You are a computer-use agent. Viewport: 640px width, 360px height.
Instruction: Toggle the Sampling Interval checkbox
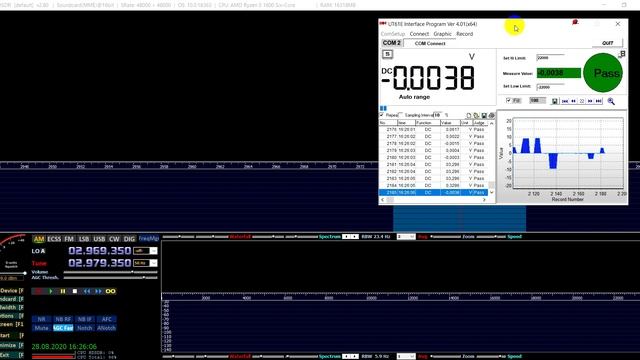[401, 115]
